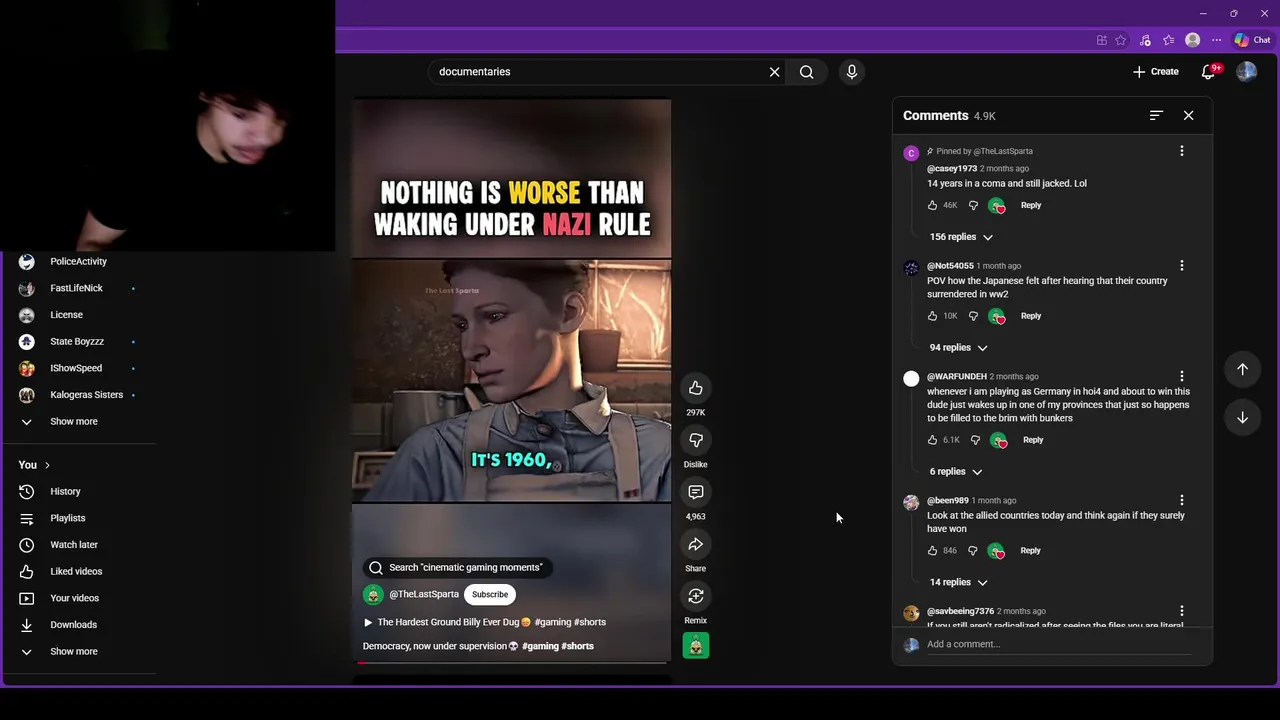Dislike the short video
1280x720 pixels.
coord(696,440)
